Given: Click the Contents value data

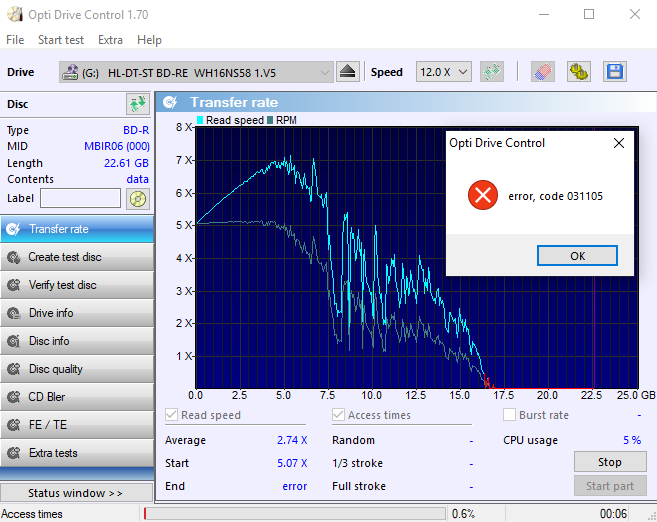Looking at the screenshot, I should [x=137, y=179].
